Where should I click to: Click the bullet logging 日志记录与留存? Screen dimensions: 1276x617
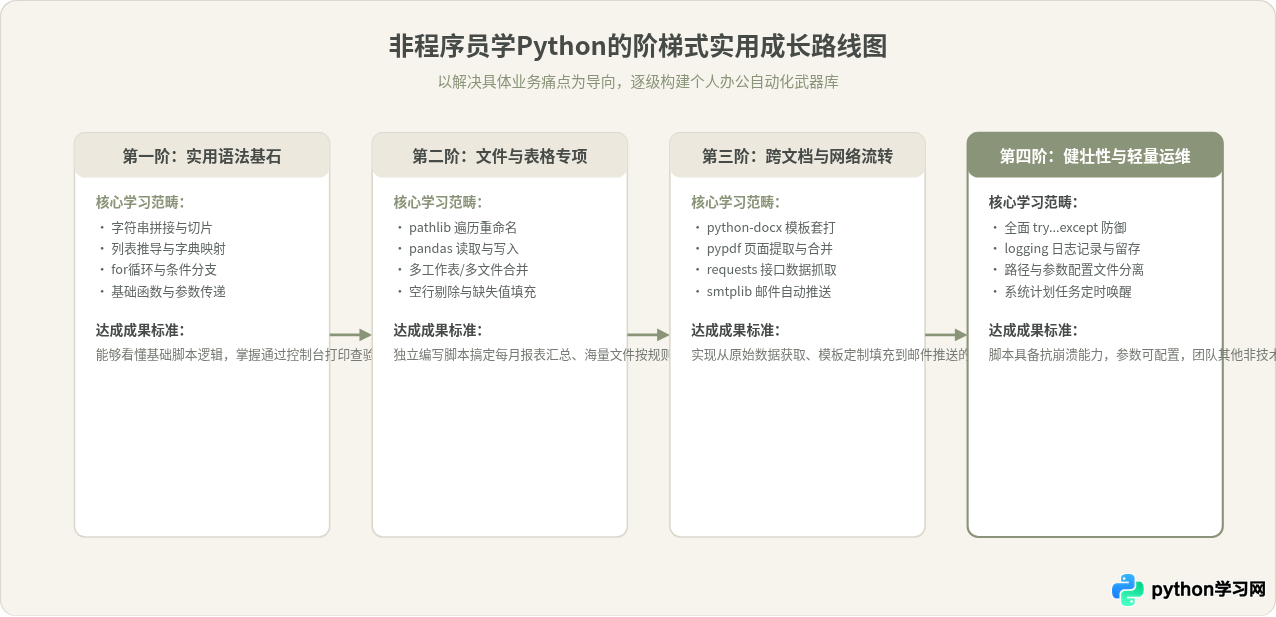(x=1072, y=249)
